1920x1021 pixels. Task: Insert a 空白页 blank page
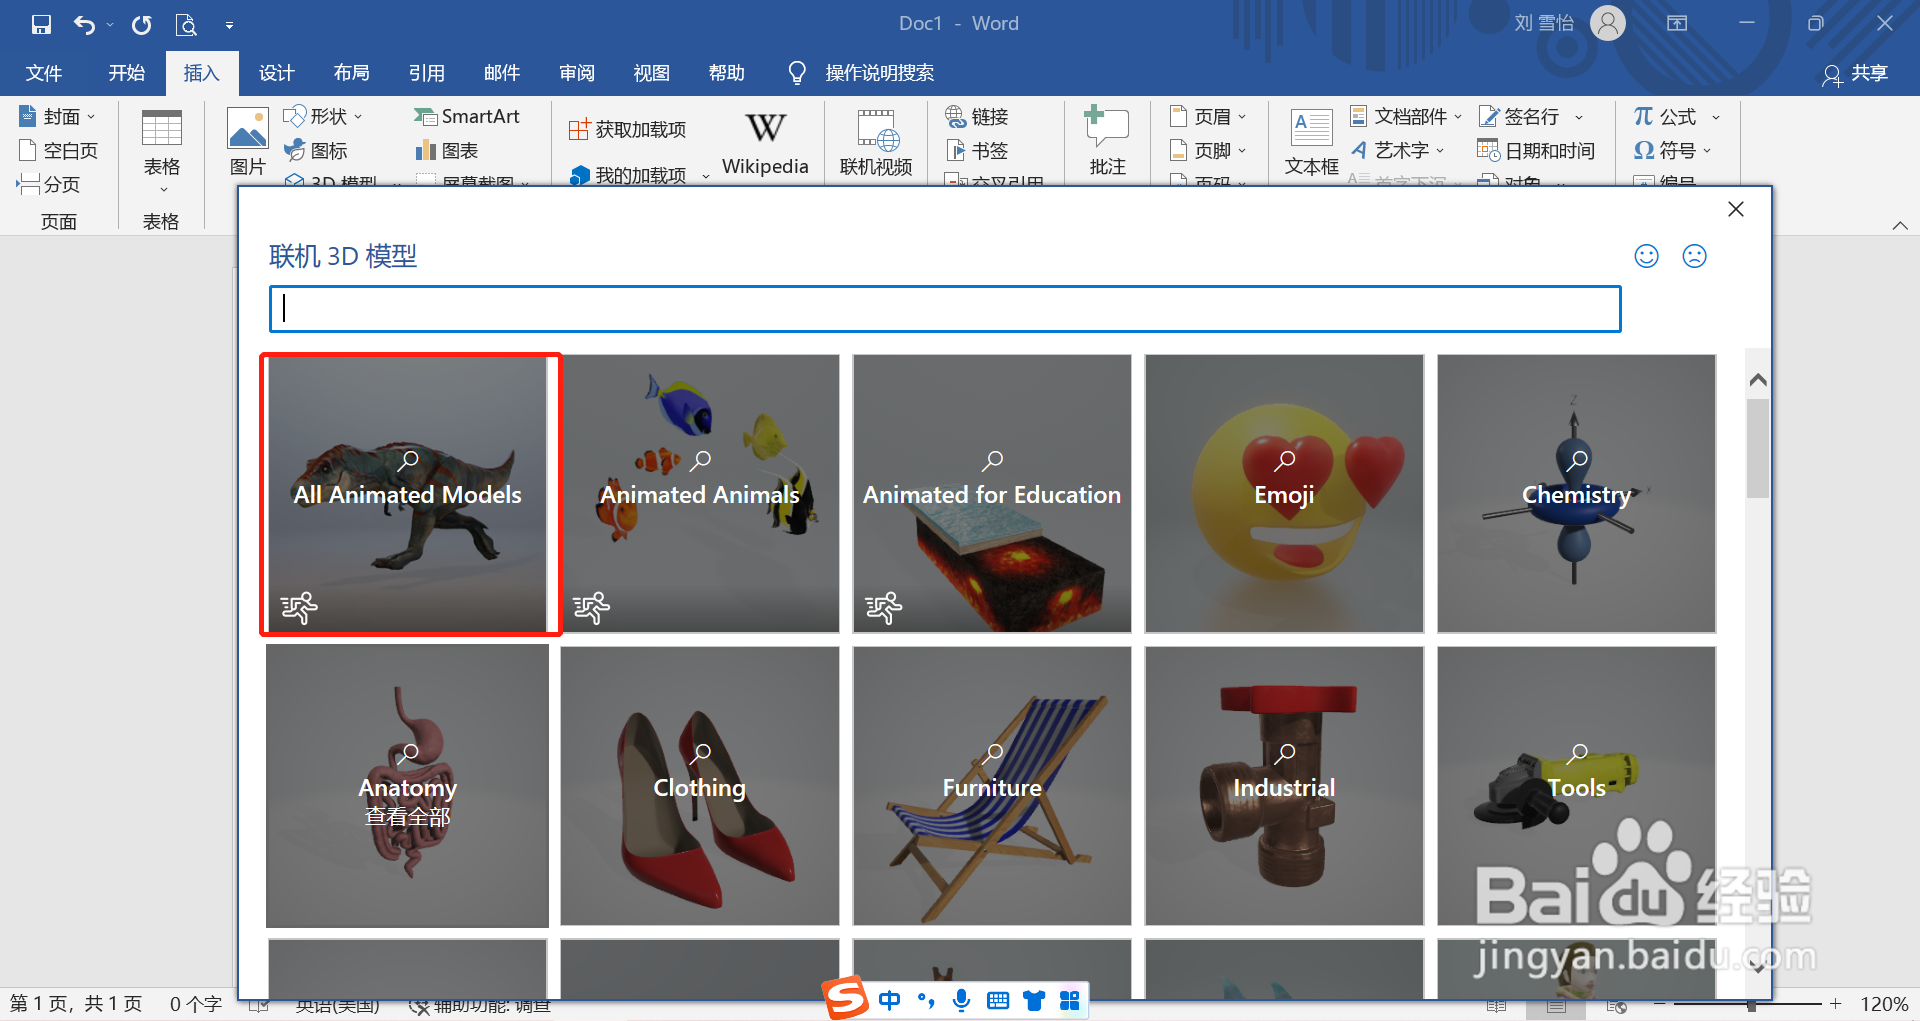tap(58, 151)
